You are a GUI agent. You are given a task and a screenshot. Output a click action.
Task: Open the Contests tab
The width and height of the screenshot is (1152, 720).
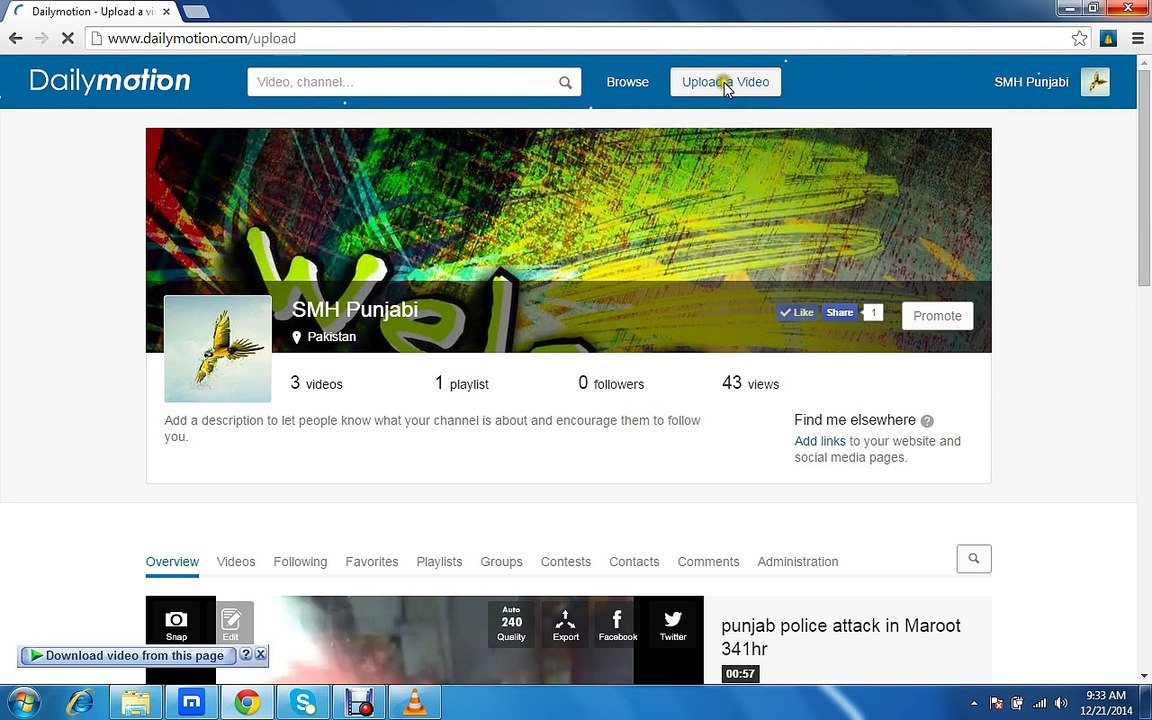coord(566,561)
